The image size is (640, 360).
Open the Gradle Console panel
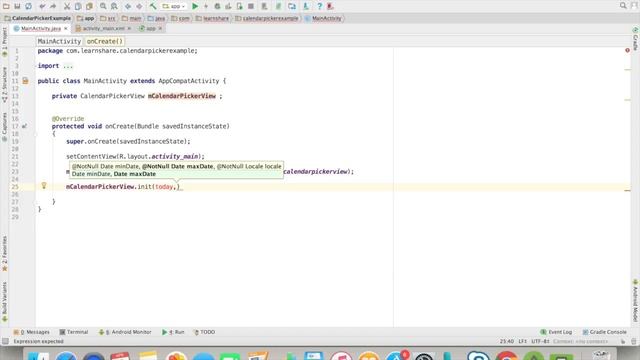coord(604,332)
